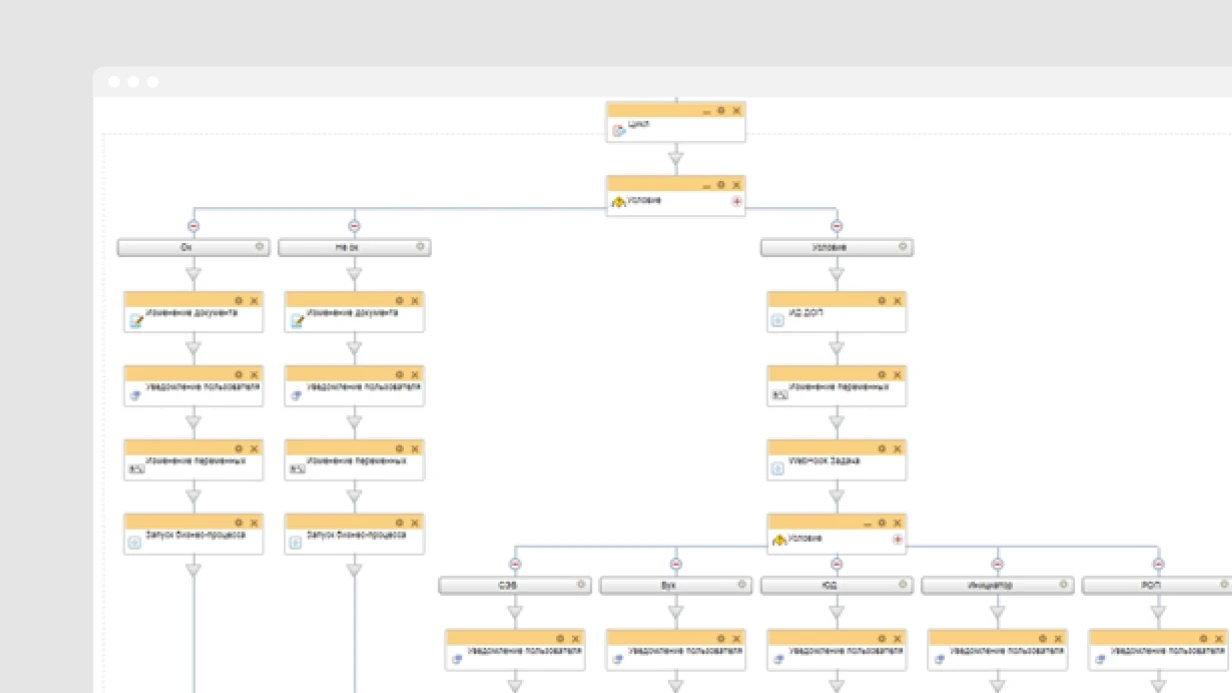
Task: Open settings gear on the Ид РОП block
Action: point(882,301)
